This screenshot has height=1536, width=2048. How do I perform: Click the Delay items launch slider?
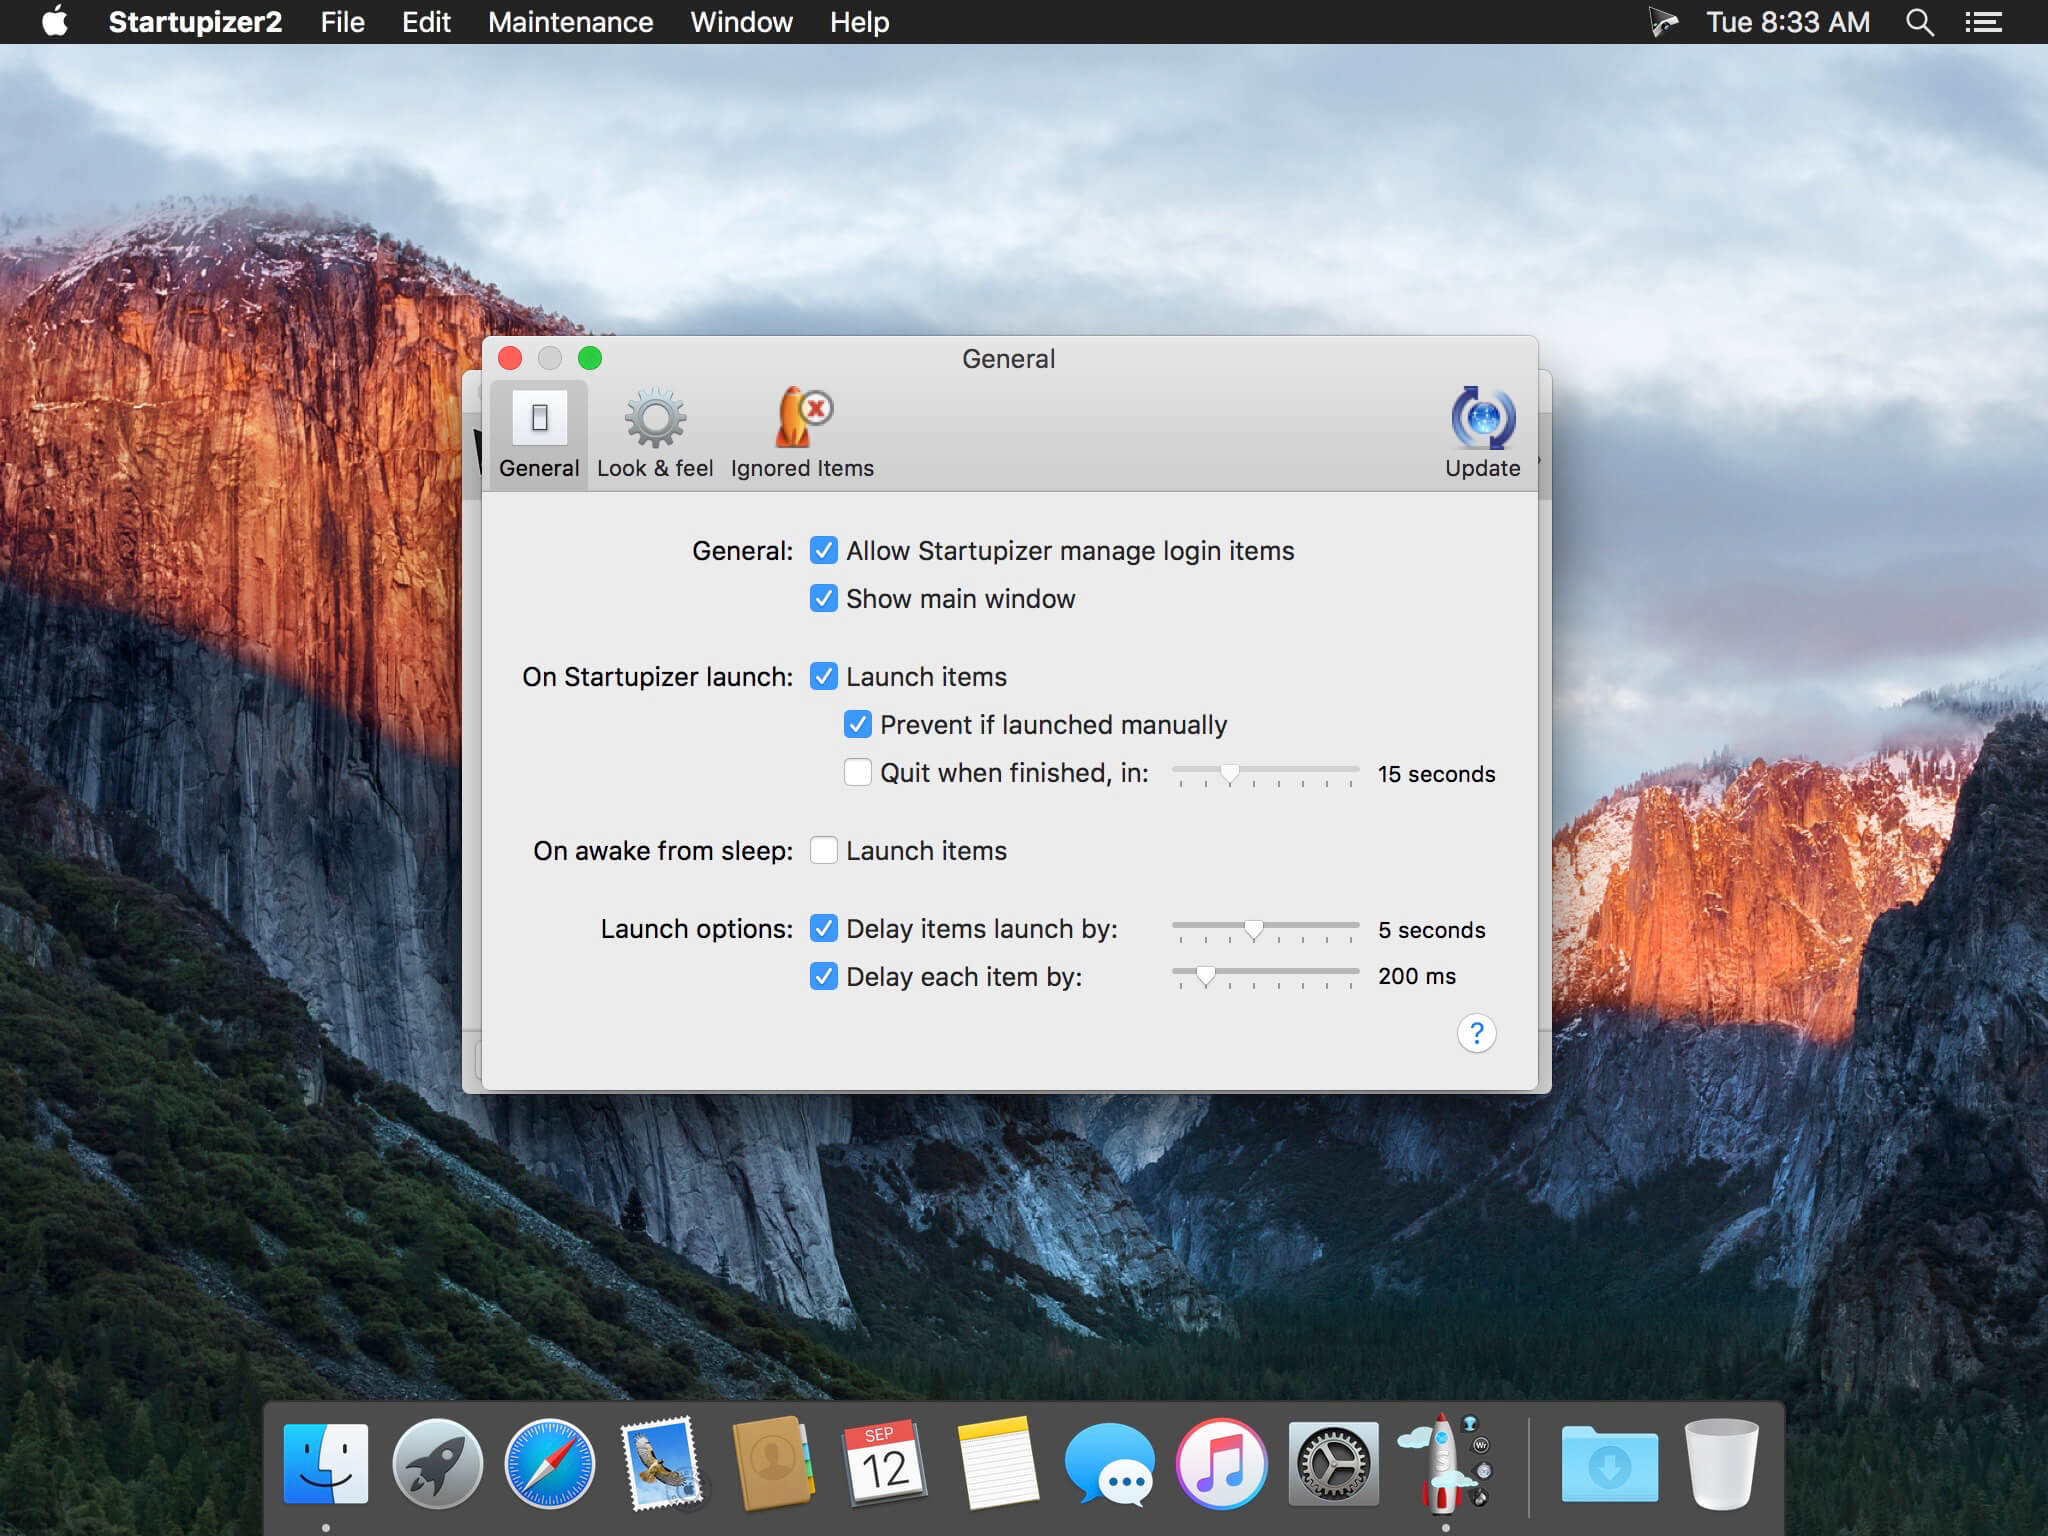[1265, 930]
